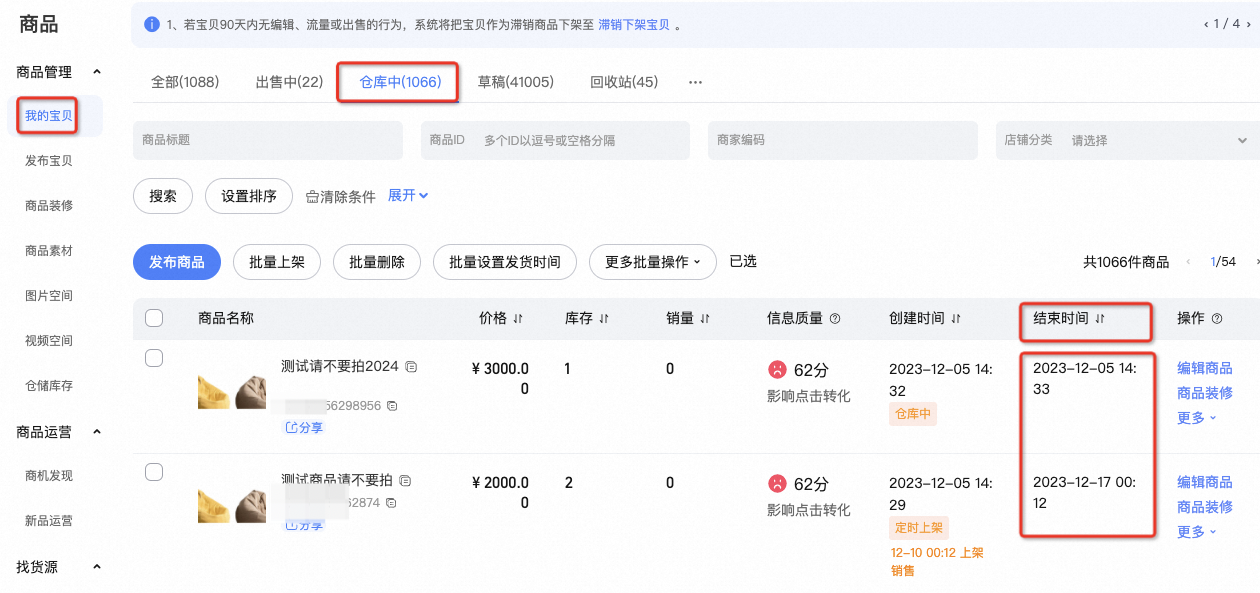This screenshot has width=1260, height=593.
Task: Switch to the 全部(1088) tab
Action: coord(185,82)
